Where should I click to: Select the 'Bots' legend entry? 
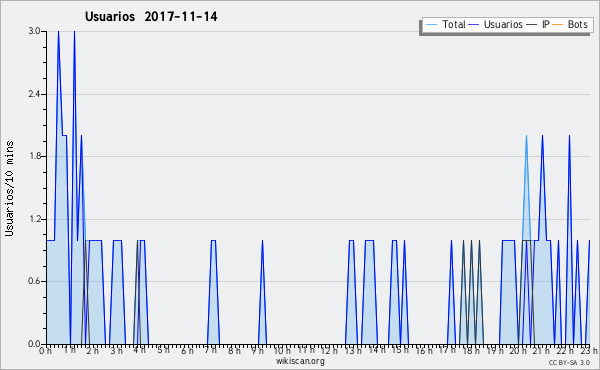coord(577,24)
